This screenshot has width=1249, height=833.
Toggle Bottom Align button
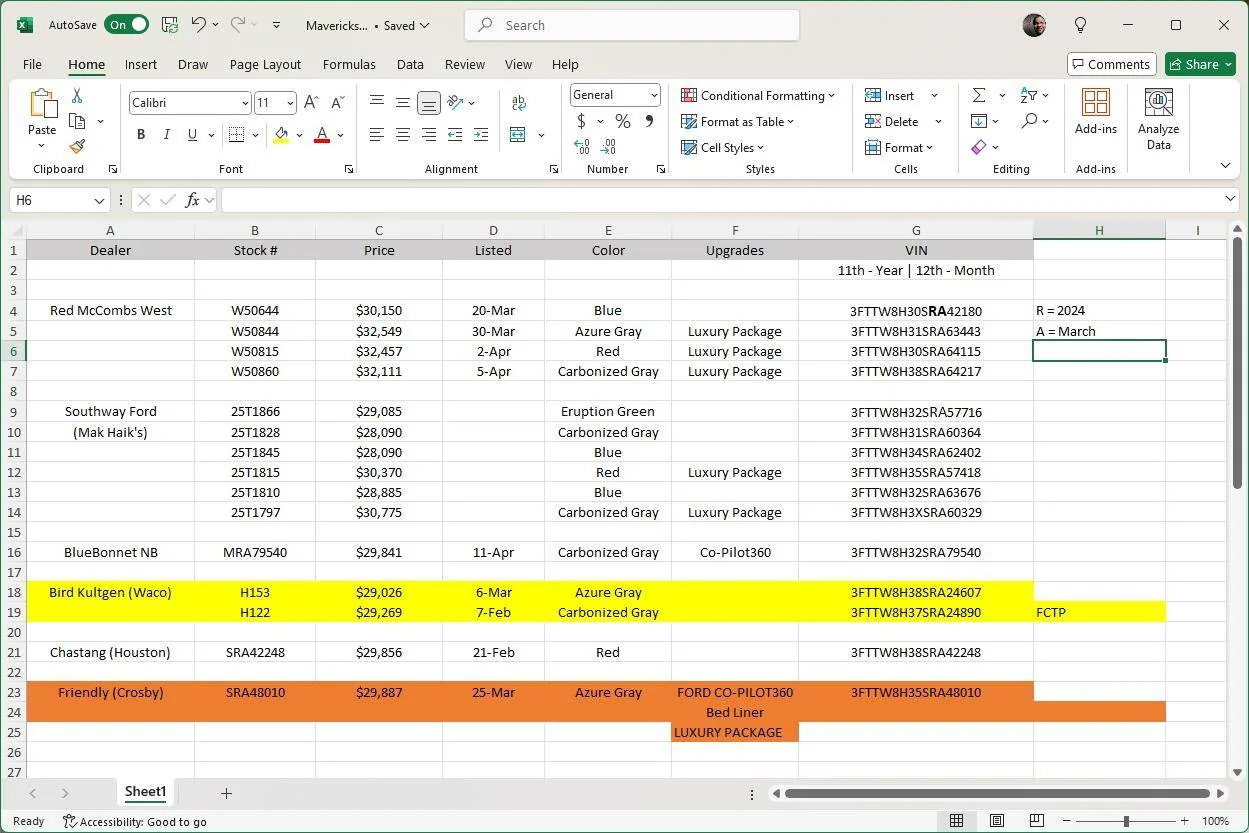(428, 102)
